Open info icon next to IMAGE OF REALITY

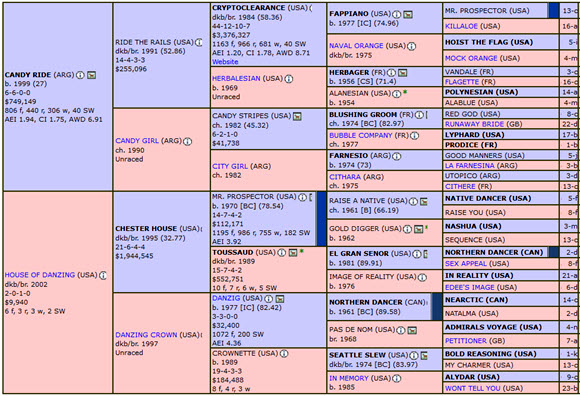tap(422, 277)
